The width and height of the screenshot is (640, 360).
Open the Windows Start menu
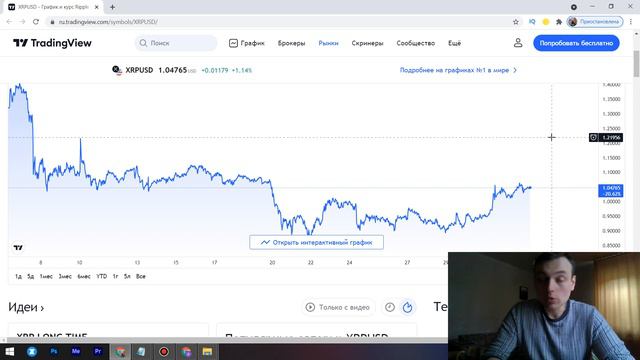tap(9, 351)
